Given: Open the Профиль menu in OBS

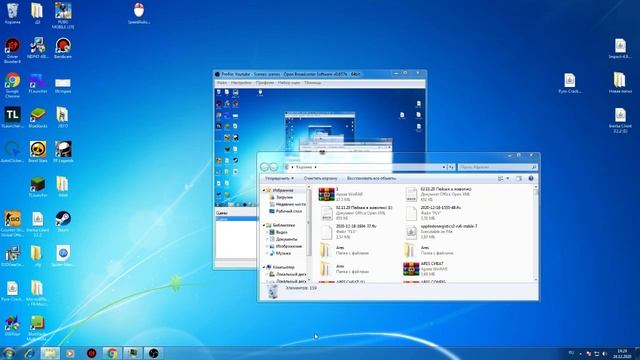Looking at the screenshot, I should 265,83.
